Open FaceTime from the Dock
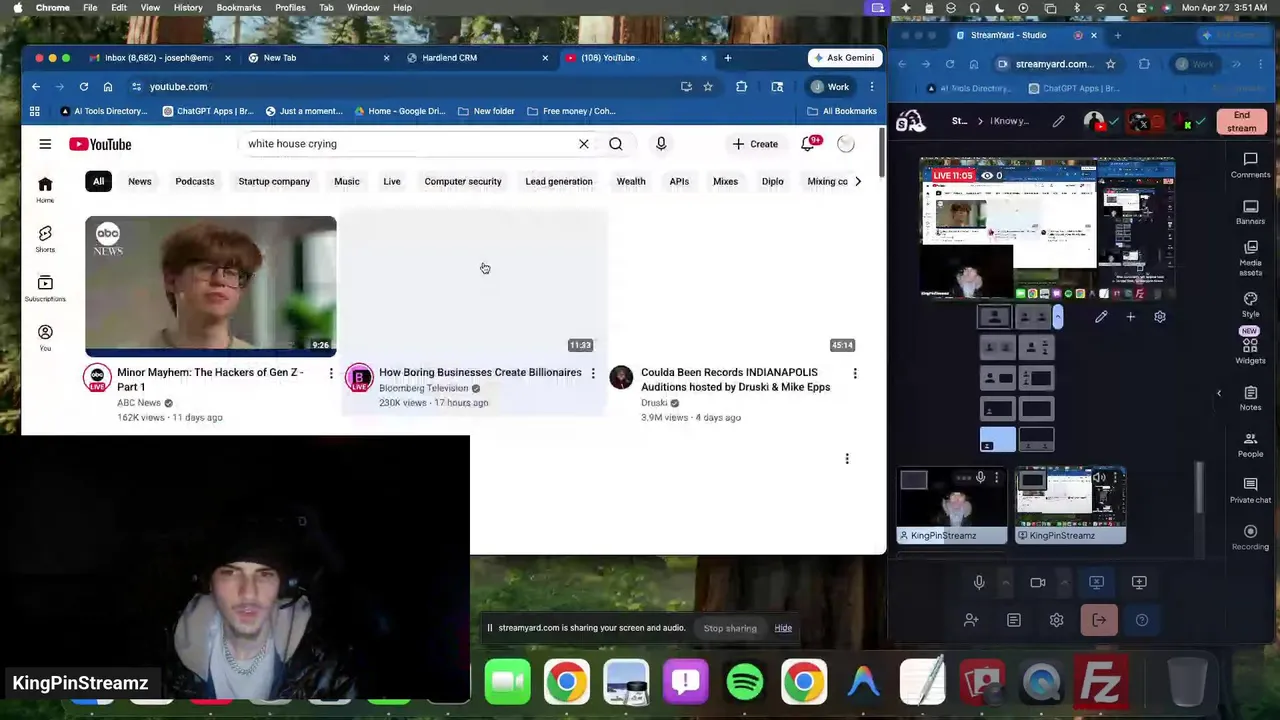1280x720 pixels. click(x=507, y=683)
